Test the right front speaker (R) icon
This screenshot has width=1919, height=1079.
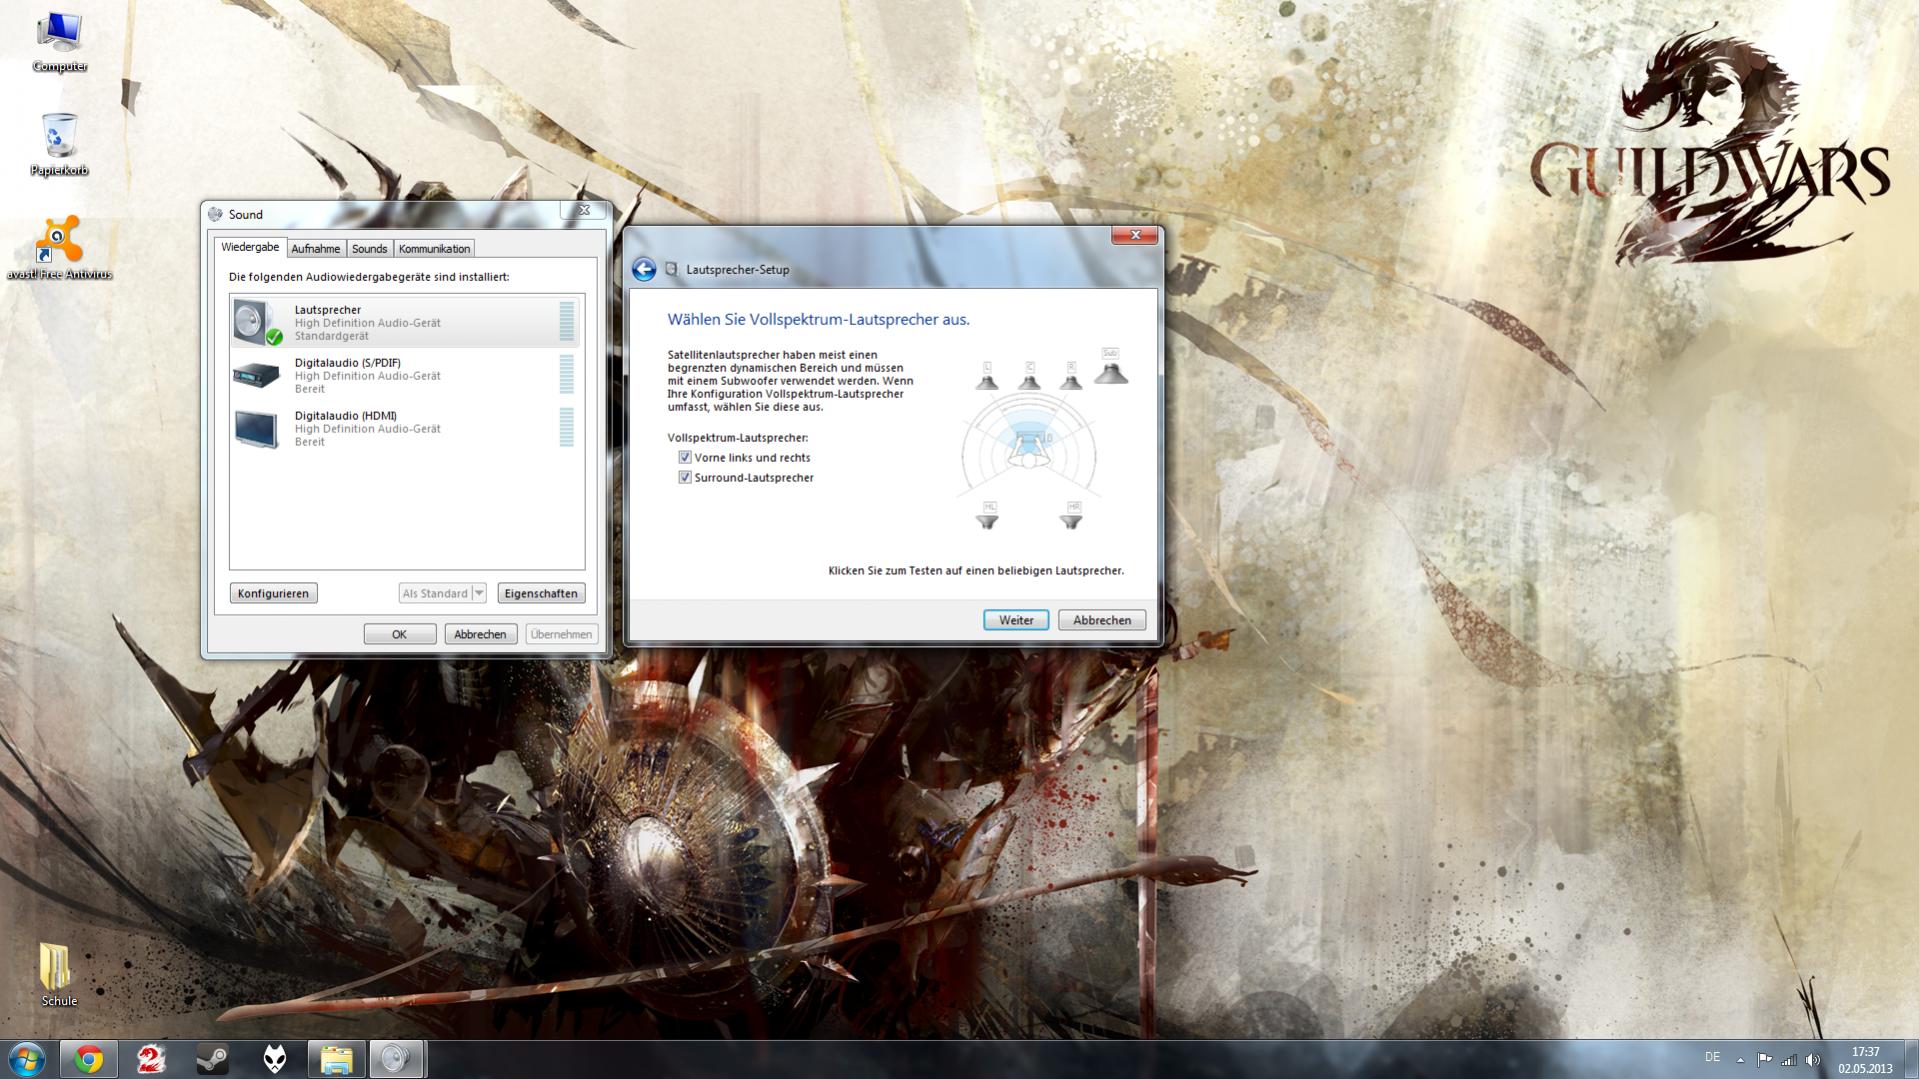tap(1071, 377)
